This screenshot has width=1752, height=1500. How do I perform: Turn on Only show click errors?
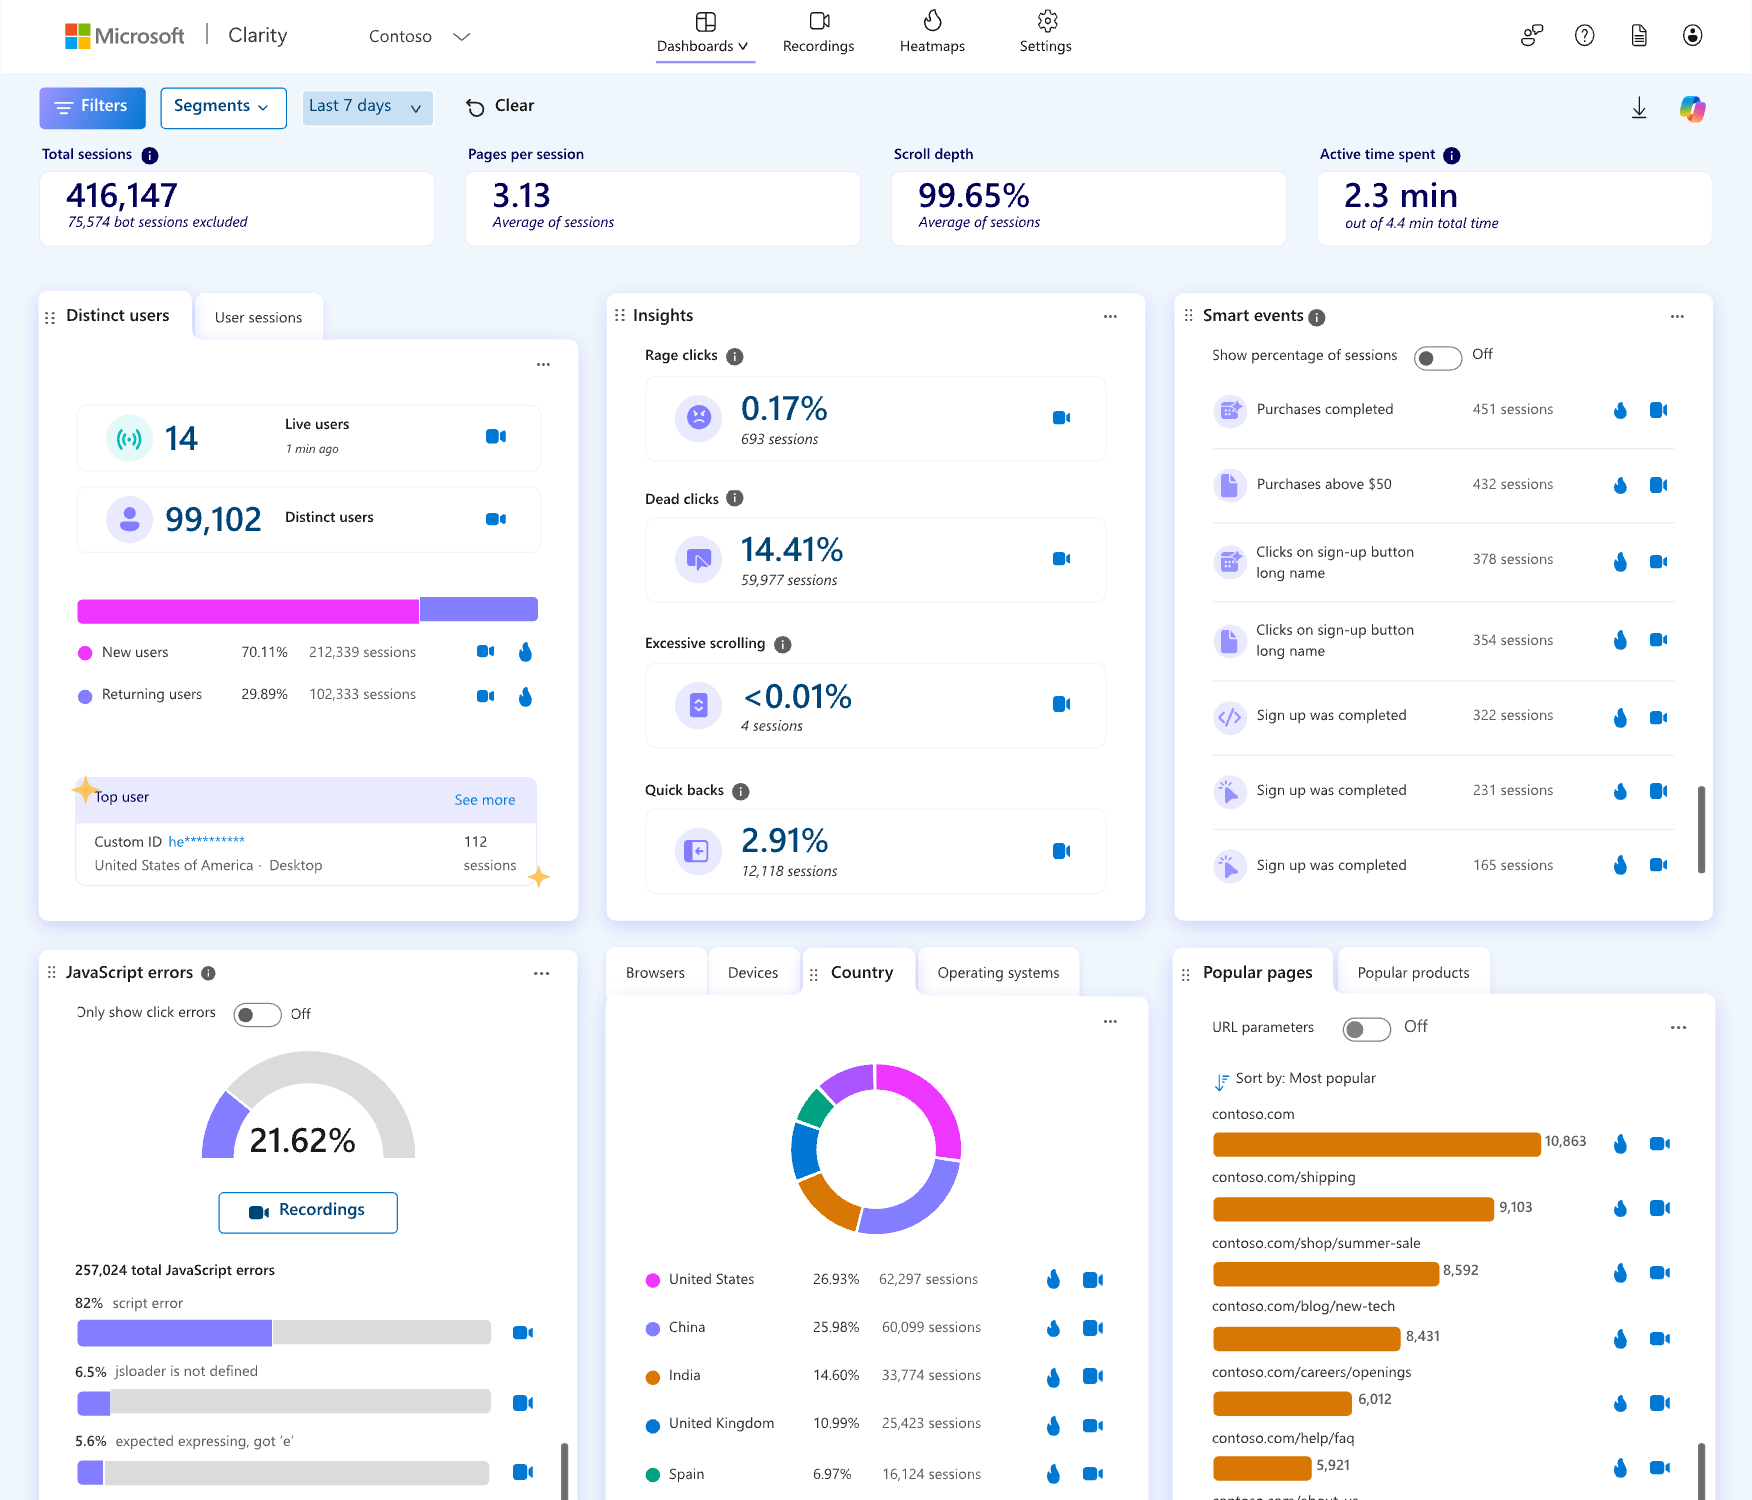(x=257, y=1015)
